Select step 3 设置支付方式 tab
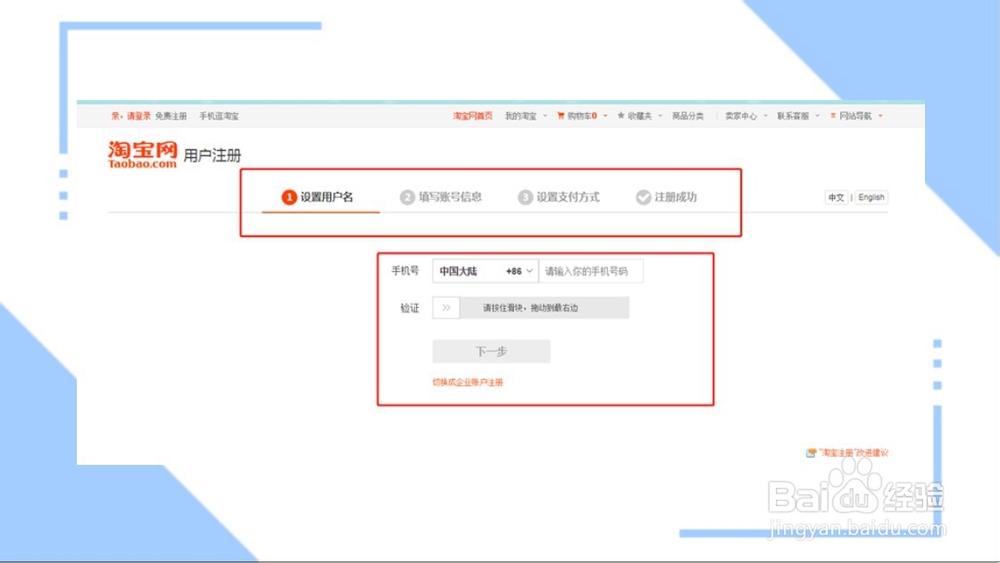 (559, 197)
